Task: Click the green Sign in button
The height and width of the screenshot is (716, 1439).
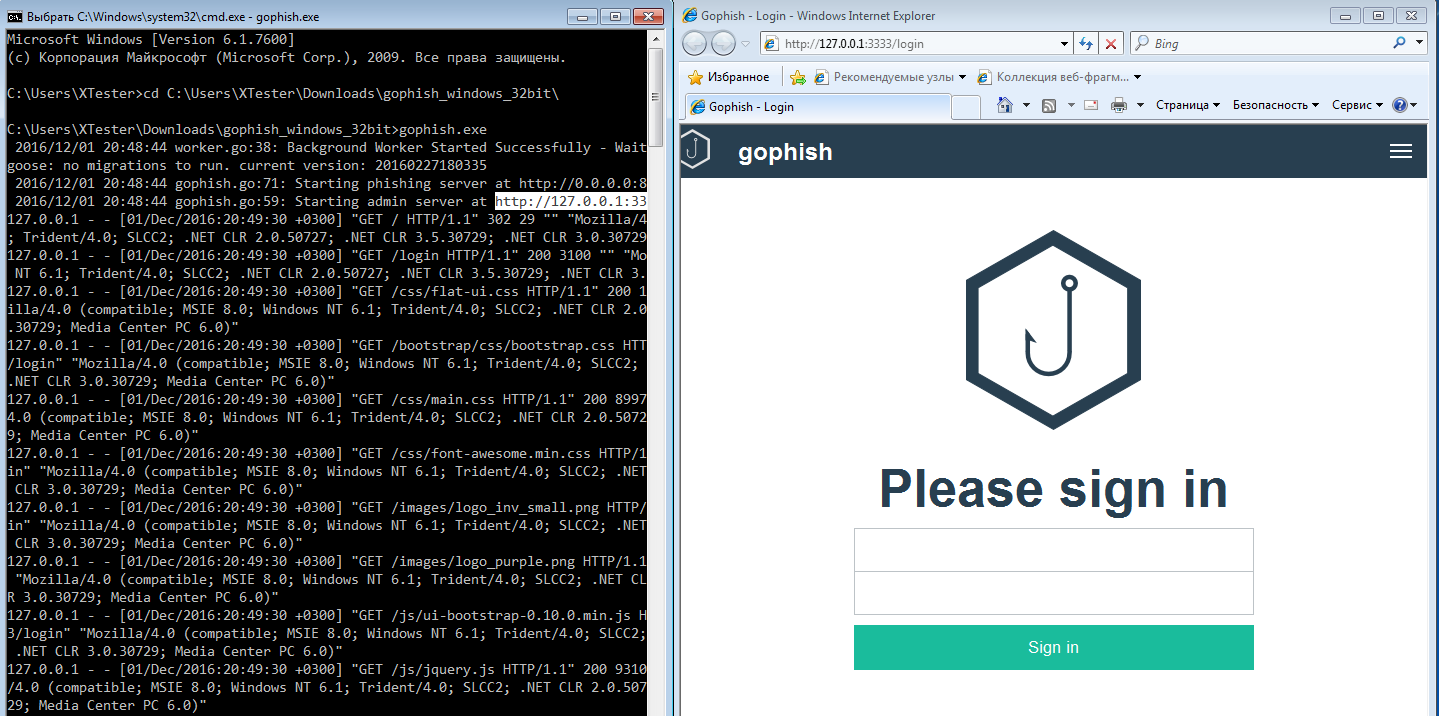Action: [1053, 647]
